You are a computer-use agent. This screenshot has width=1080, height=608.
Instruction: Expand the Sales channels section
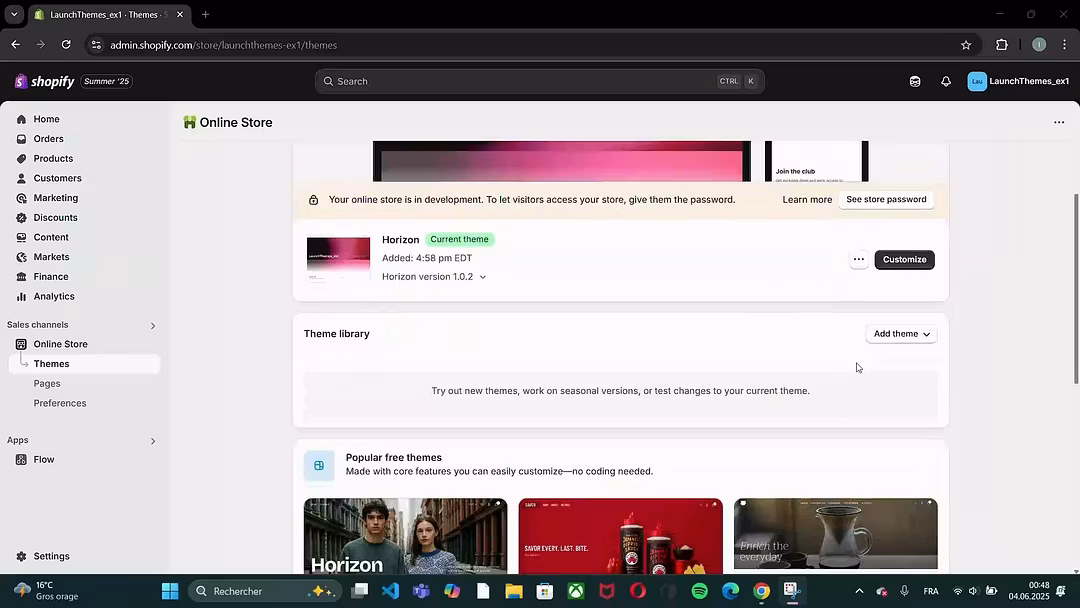pyautogui.click(x=153, y=325)
